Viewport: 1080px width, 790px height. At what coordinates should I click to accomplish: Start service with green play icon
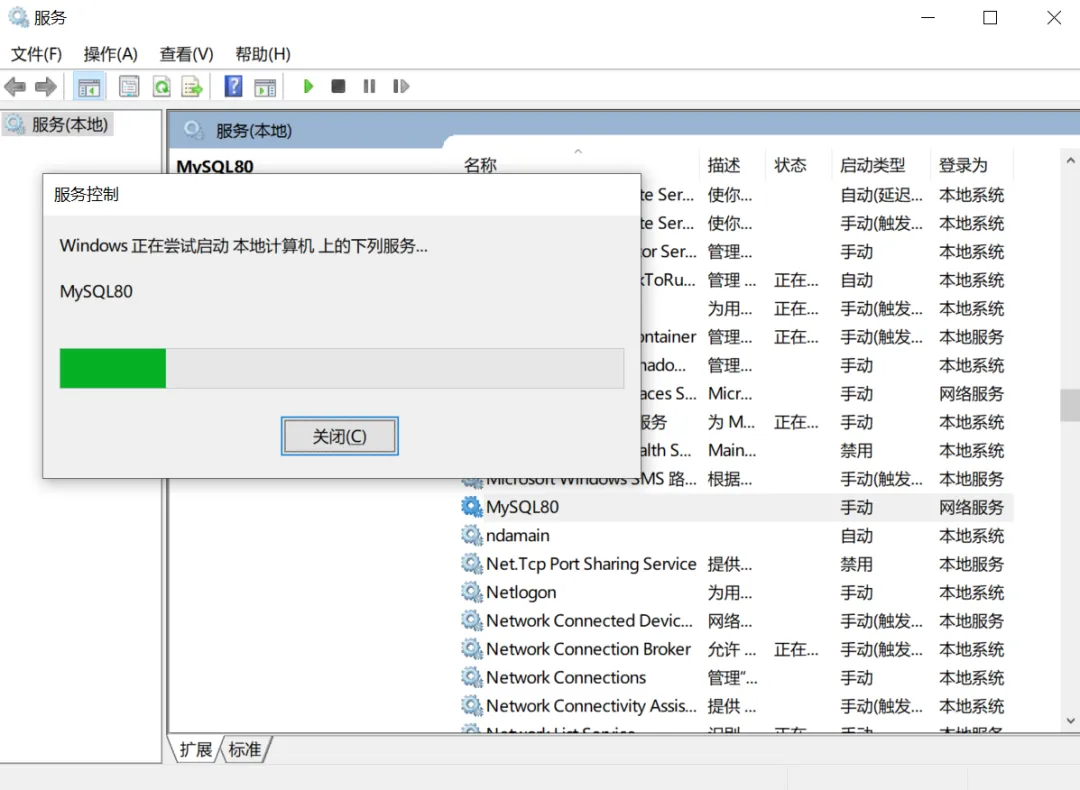(x=308, y=86)
